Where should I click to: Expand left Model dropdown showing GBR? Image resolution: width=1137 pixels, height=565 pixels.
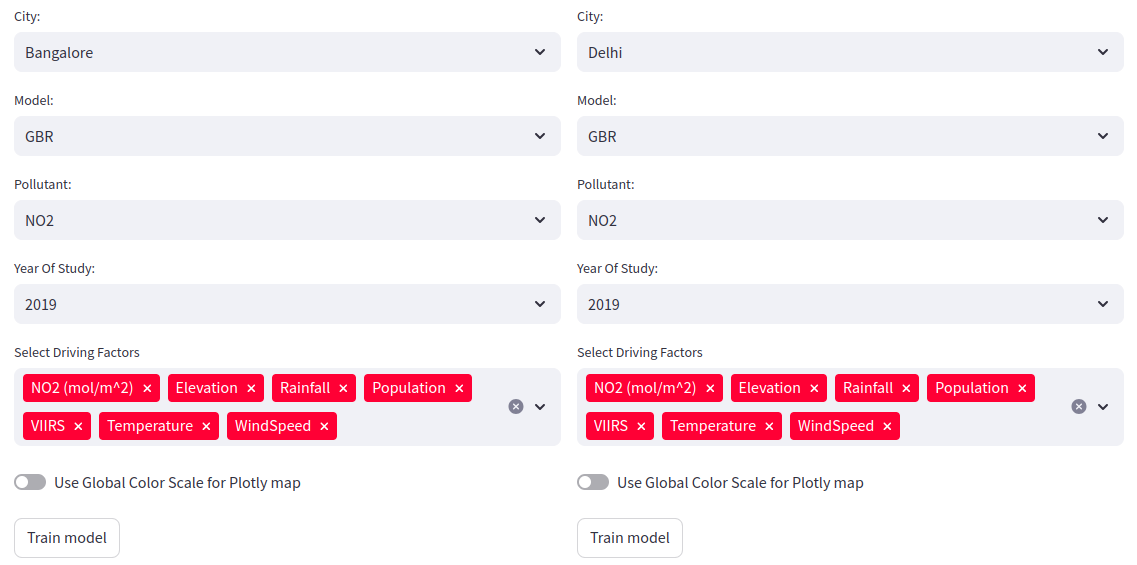(x=287, y=136)
